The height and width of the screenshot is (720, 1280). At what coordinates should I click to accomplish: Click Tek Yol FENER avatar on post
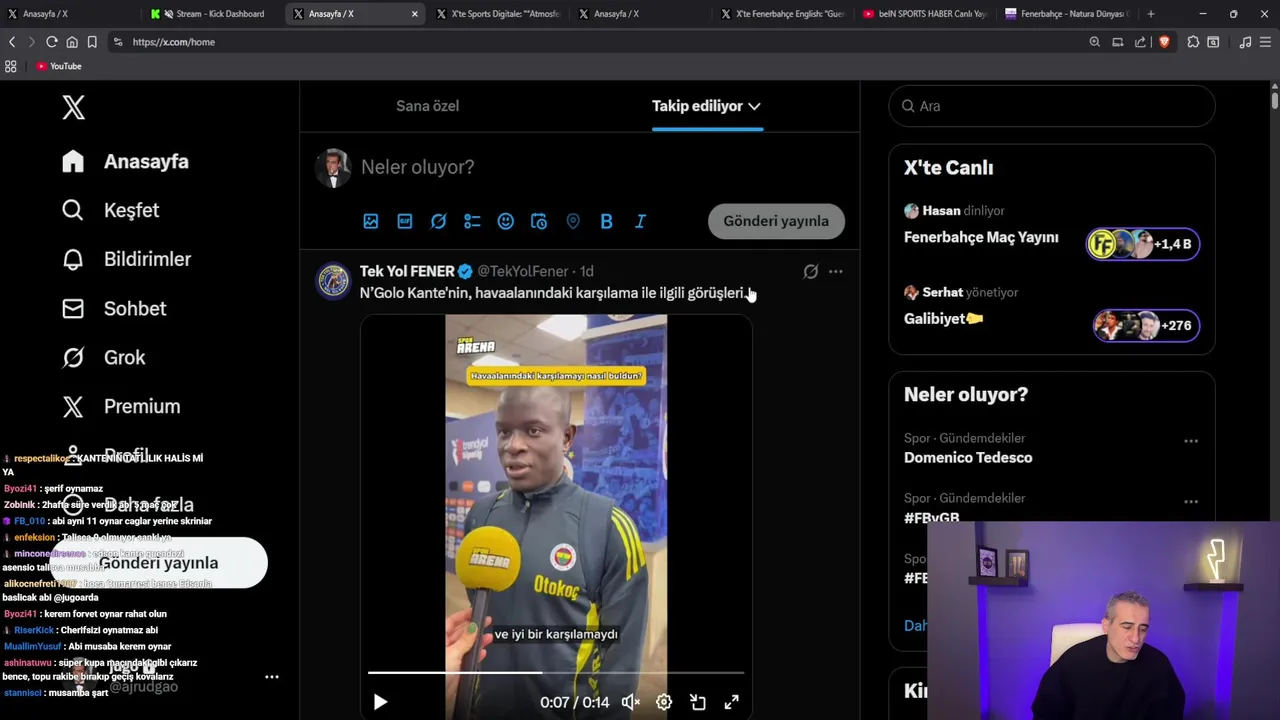[333, 281]
